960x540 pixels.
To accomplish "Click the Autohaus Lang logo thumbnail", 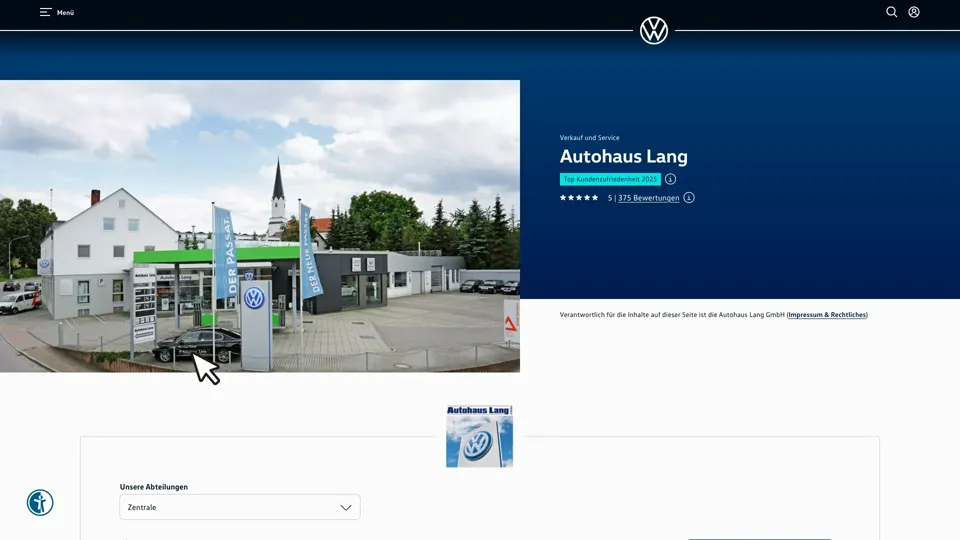I will (x=479, y=436).
